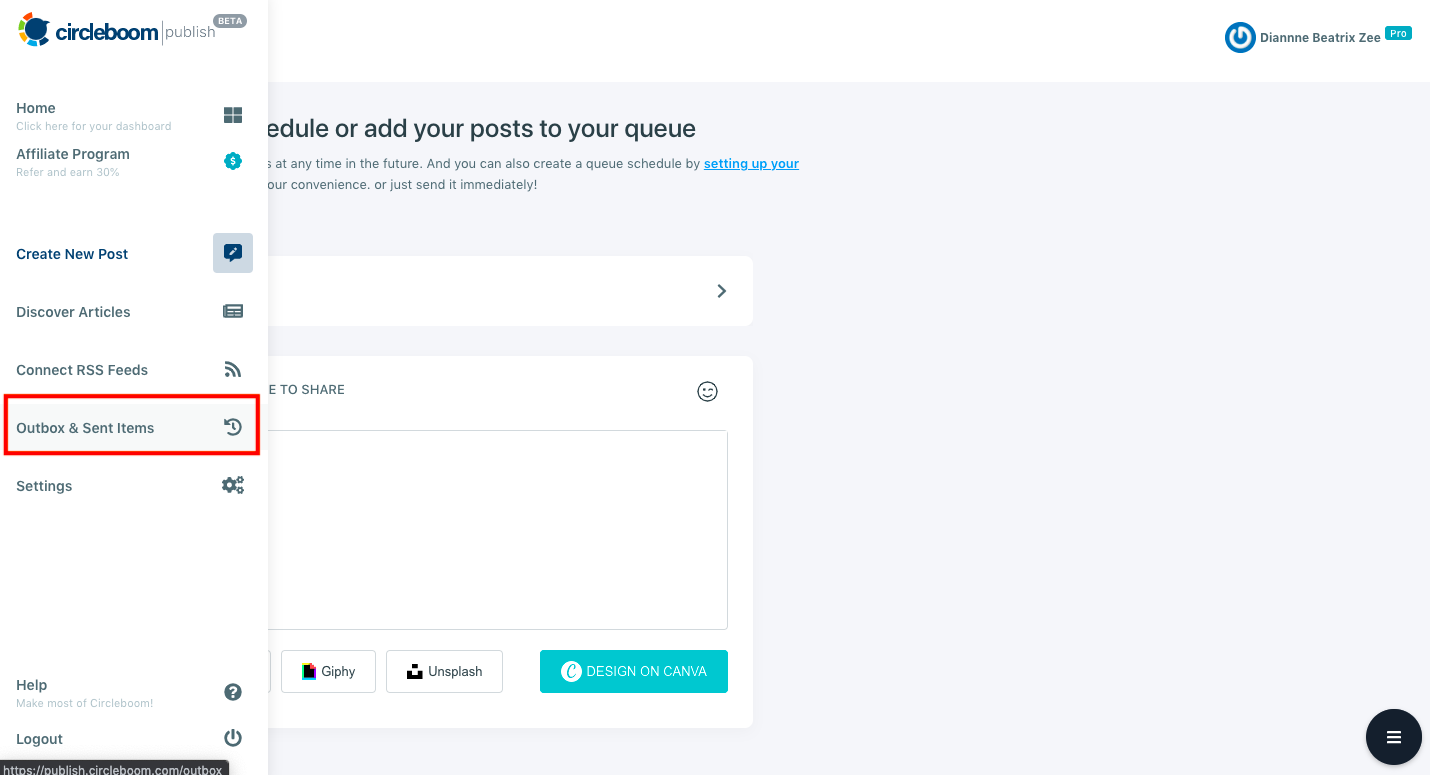Click the Logout power icon
The image size is (1430, 775).
coord(232,737)
